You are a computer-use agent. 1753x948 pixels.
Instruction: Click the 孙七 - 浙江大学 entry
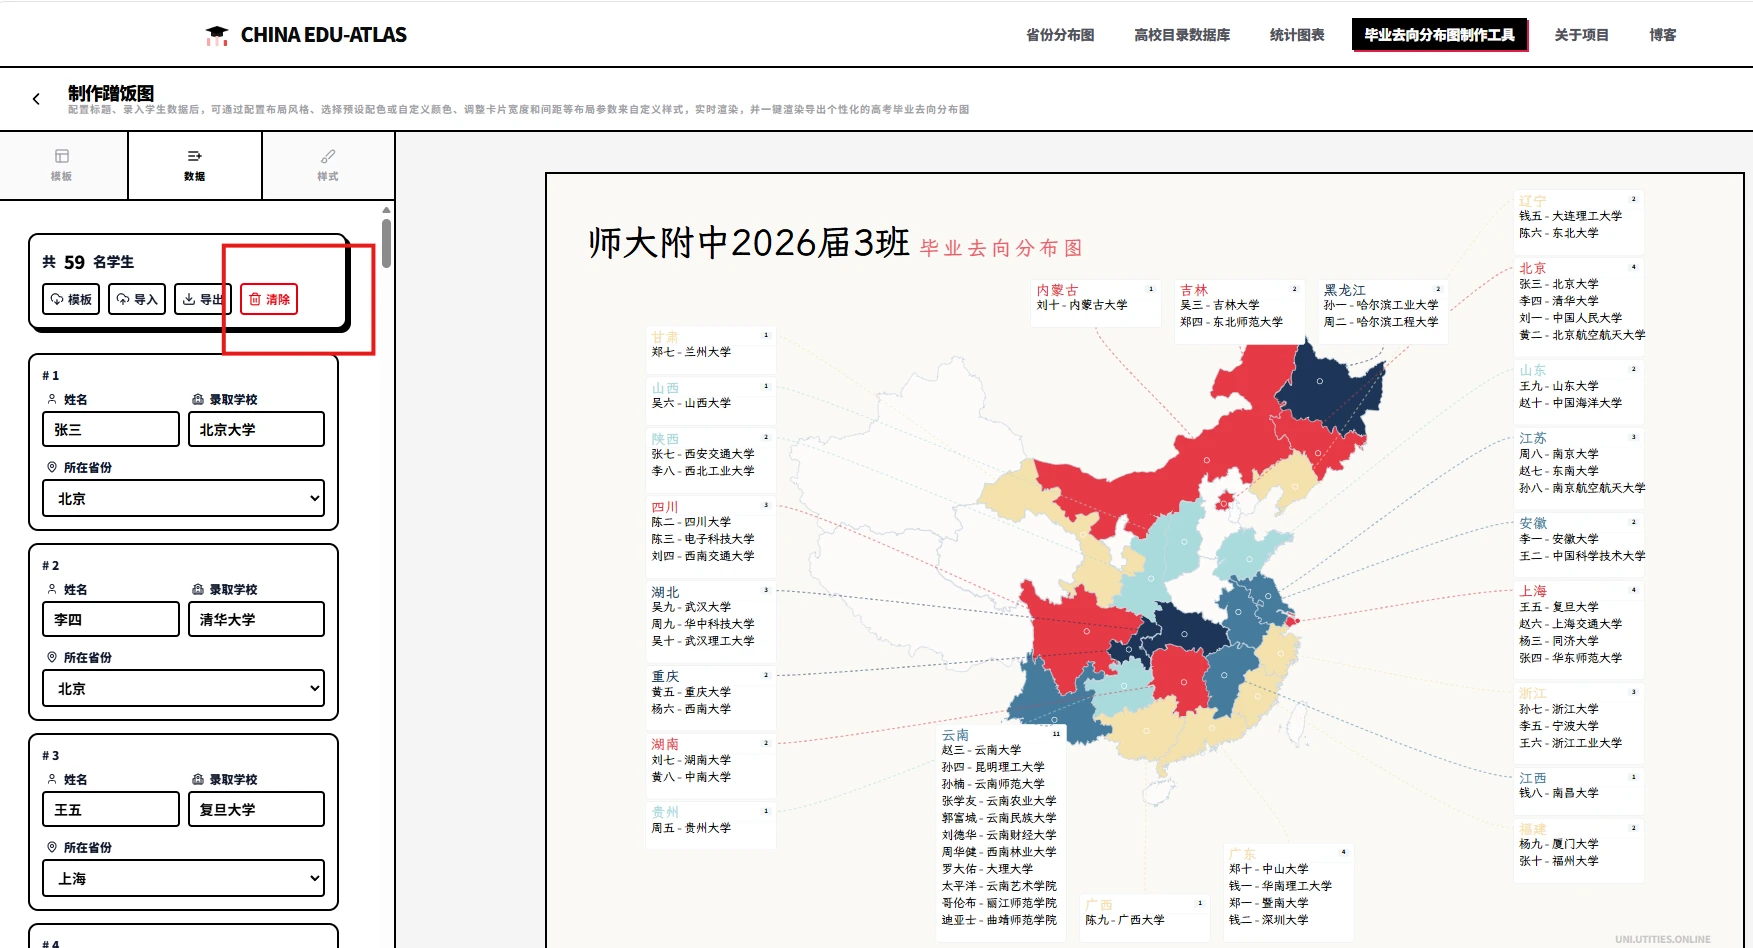click(1559, 709)
